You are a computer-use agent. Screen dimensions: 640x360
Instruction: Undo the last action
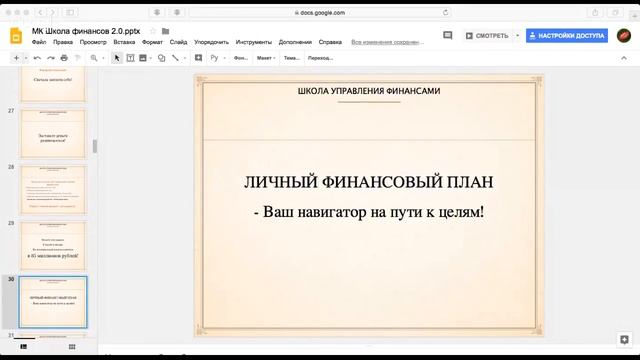[37, 58]
